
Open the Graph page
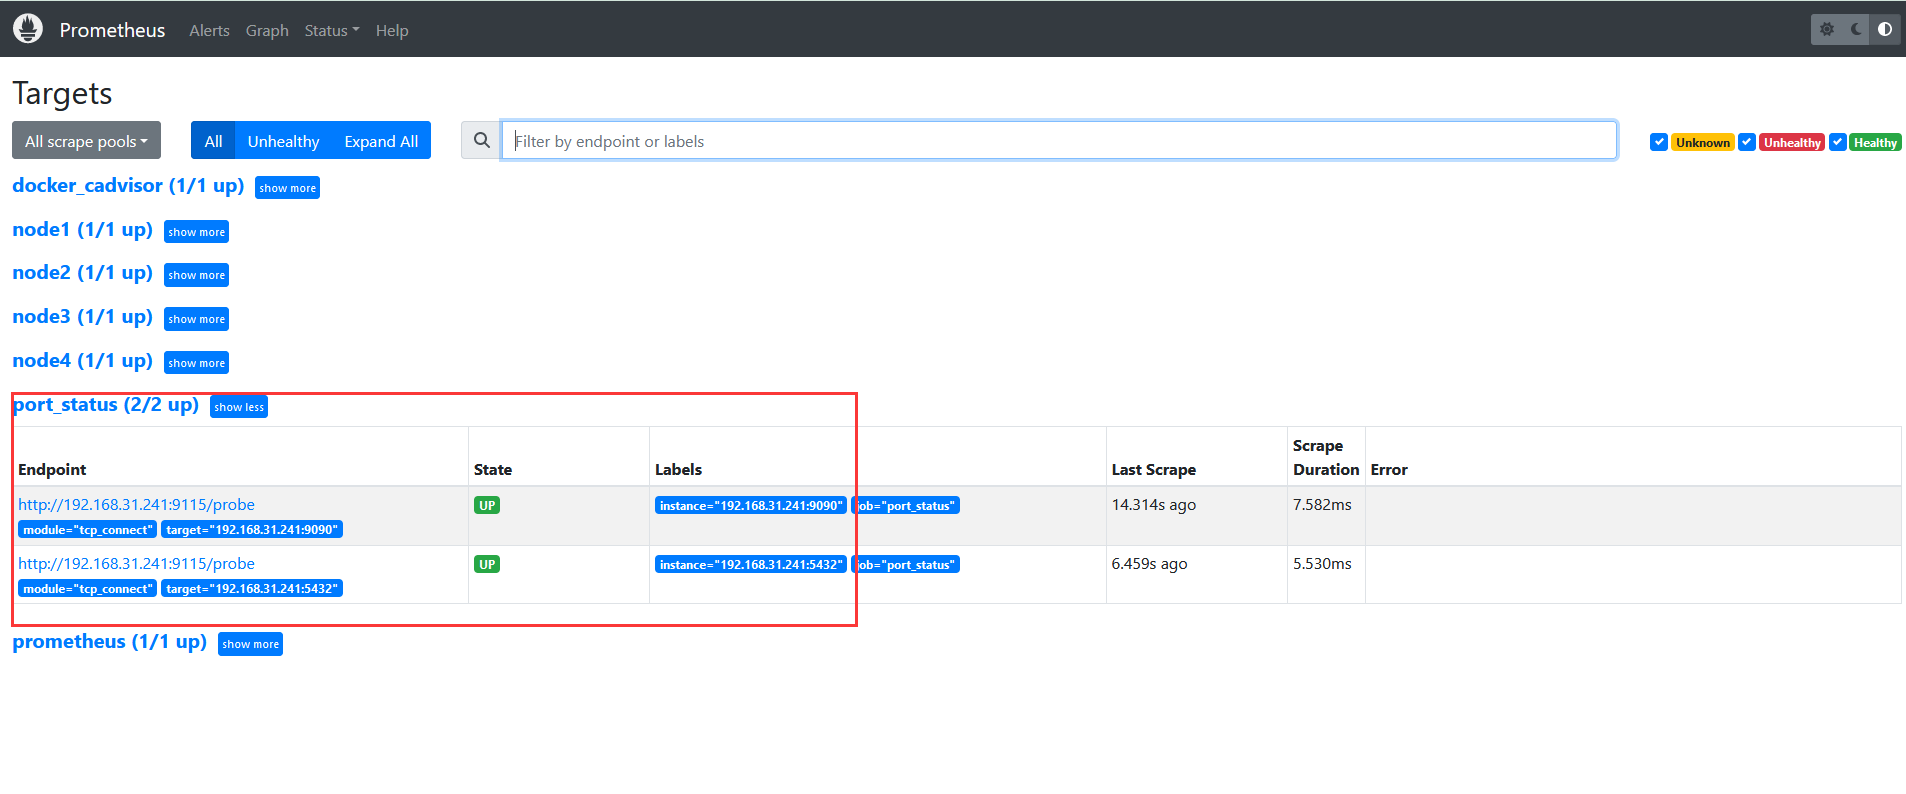(267, 31)
